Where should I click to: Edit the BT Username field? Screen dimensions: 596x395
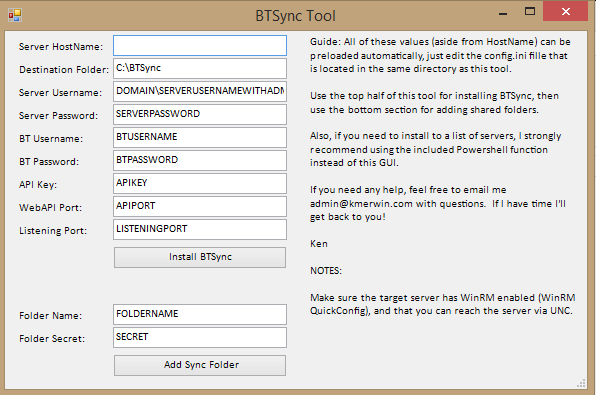(x=200, y=137)
